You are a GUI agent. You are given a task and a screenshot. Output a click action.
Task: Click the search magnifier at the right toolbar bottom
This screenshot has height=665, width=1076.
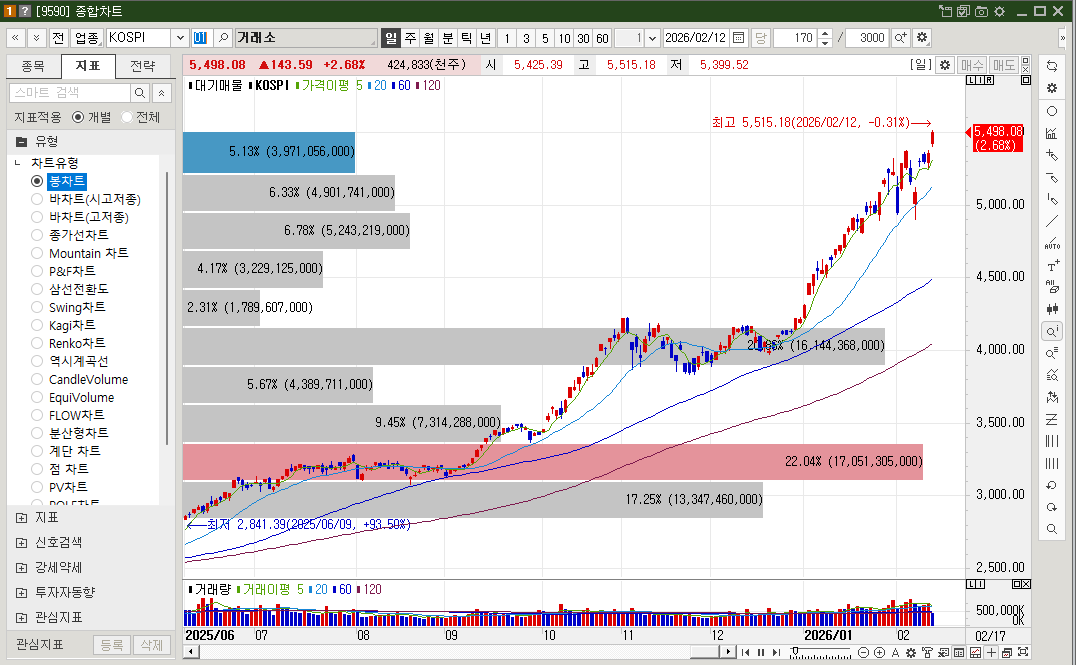(x=1051, y=529)
